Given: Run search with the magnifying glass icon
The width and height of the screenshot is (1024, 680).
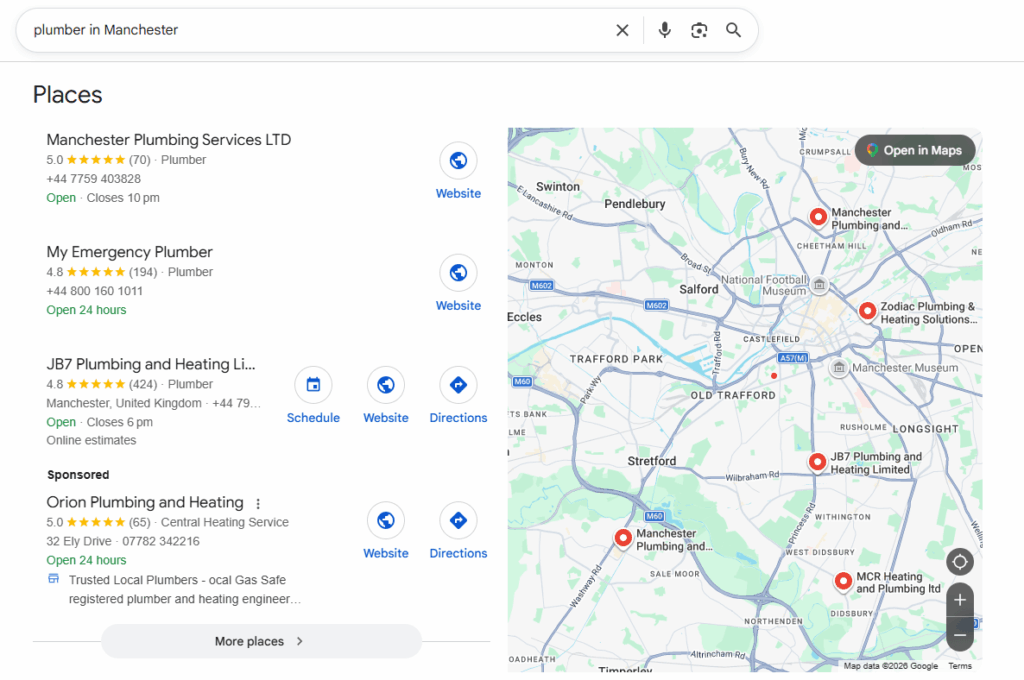Looking at the screenshot, I should [733, 30].
